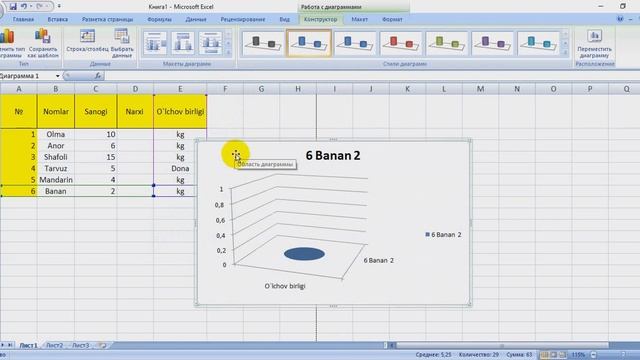Click Select Data (Выбрать данные)
The height and width of the screenshot is (360, 640).
[x=122, y=44]
